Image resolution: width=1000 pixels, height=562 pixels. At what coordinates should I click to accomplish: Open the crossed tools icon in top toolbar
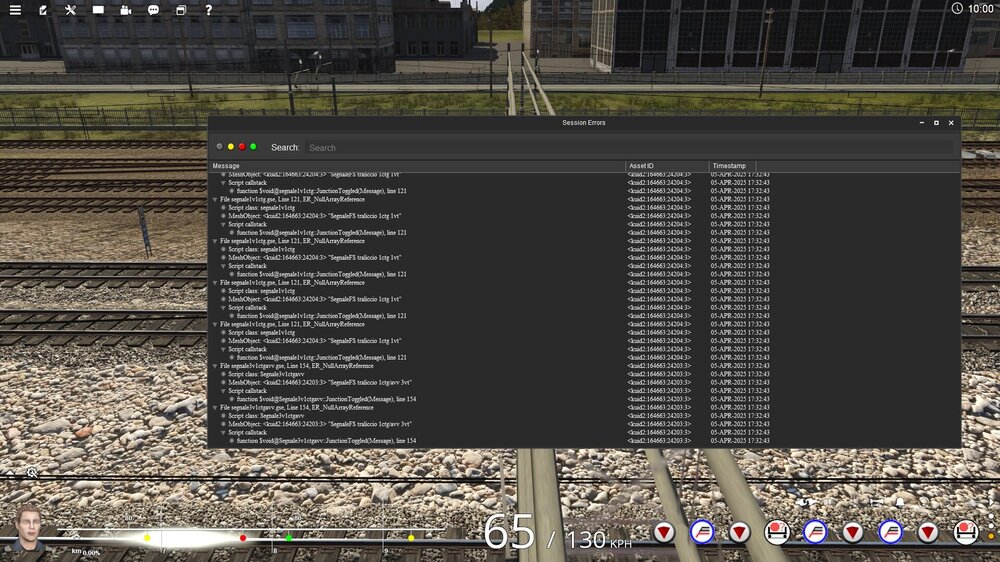pos(71,10)
